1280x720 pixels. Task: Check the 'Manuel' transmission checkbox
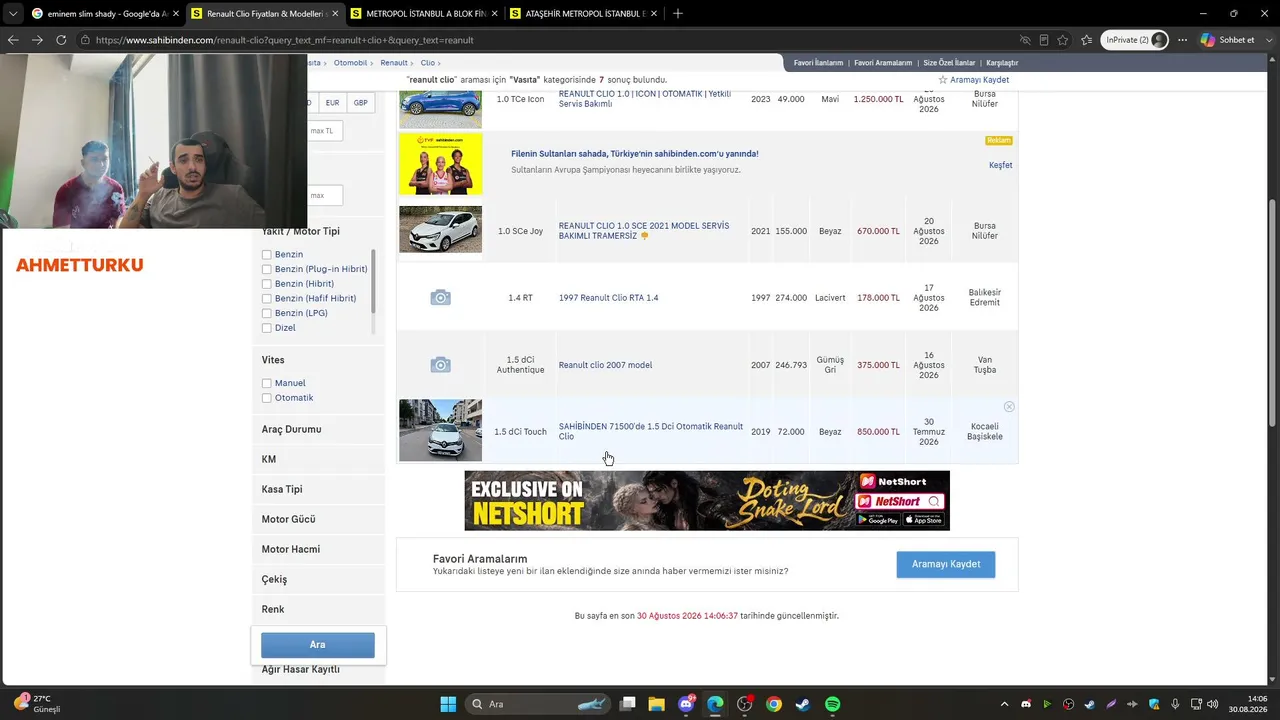click(x=267, y=383)
